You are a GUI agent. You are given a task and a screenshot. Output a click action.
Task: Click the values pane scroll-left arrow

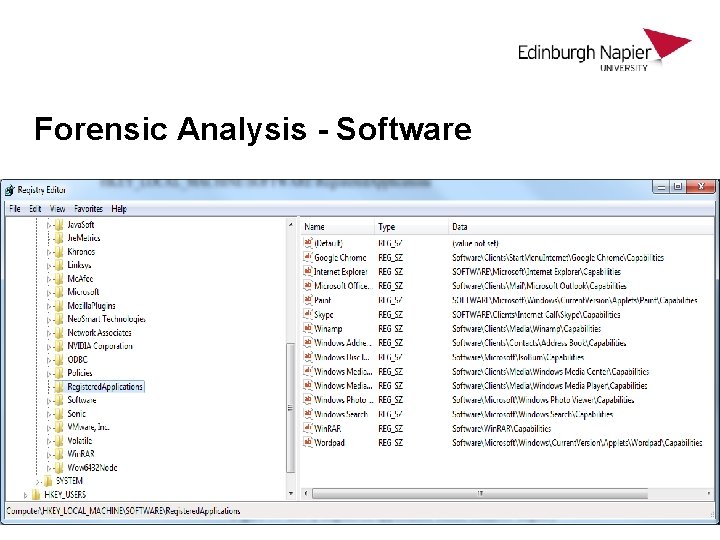[306, 493]
